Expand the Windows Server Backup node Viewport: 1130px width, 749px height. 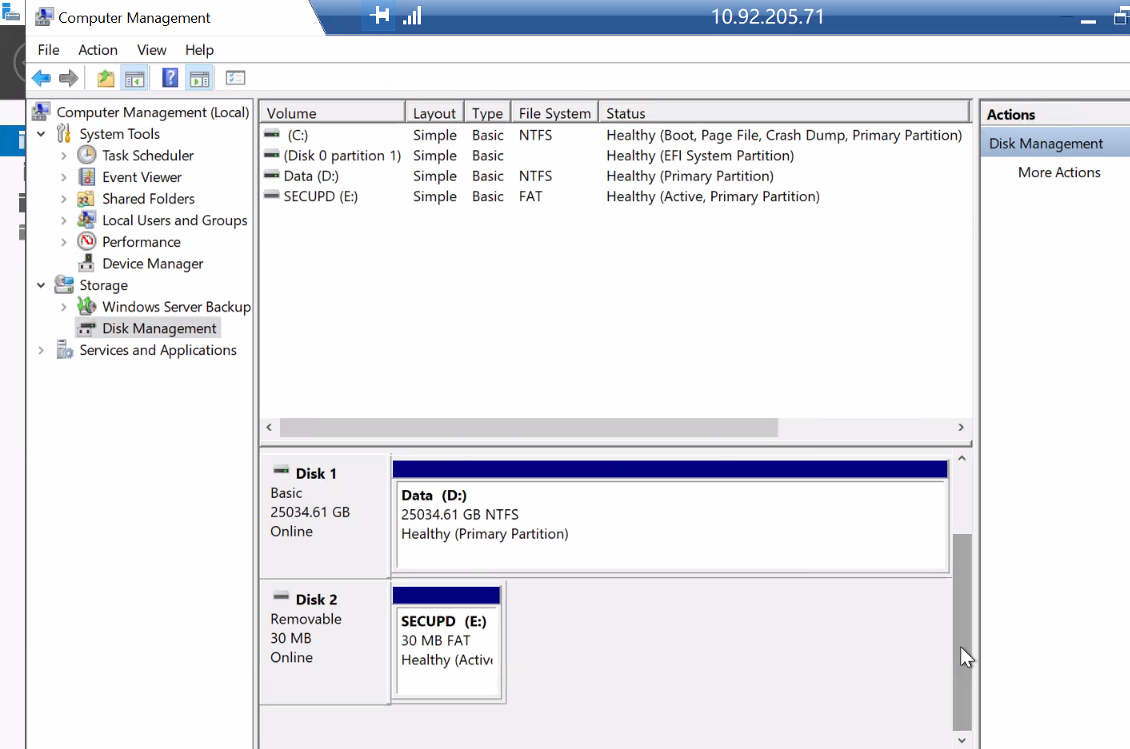[63, 307]
